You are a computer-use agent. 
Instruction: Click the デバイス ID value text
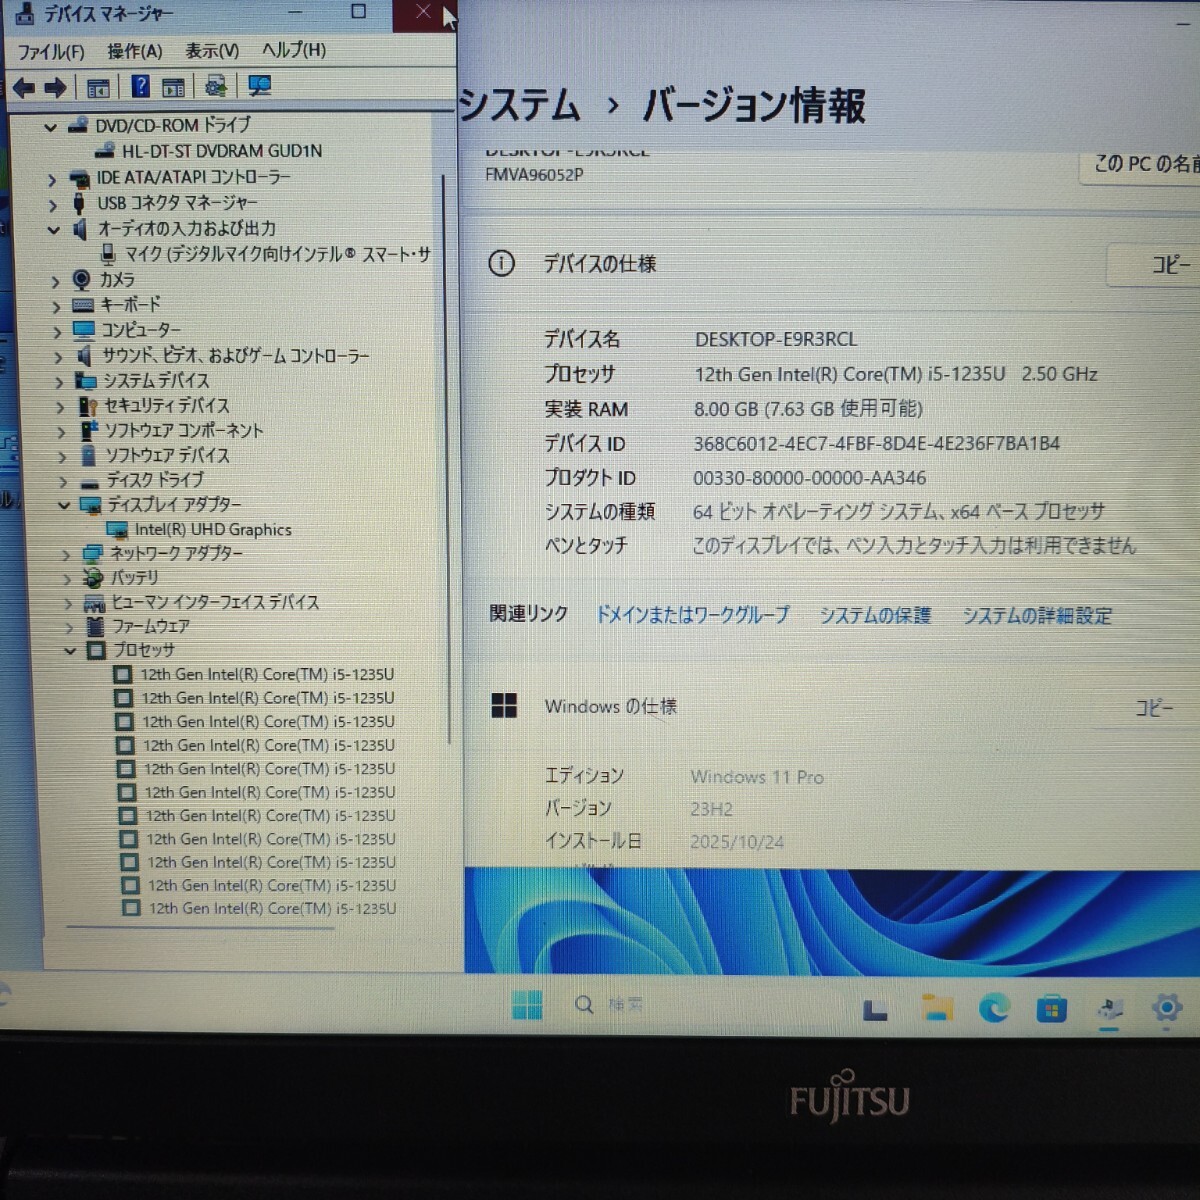[876, 444]
